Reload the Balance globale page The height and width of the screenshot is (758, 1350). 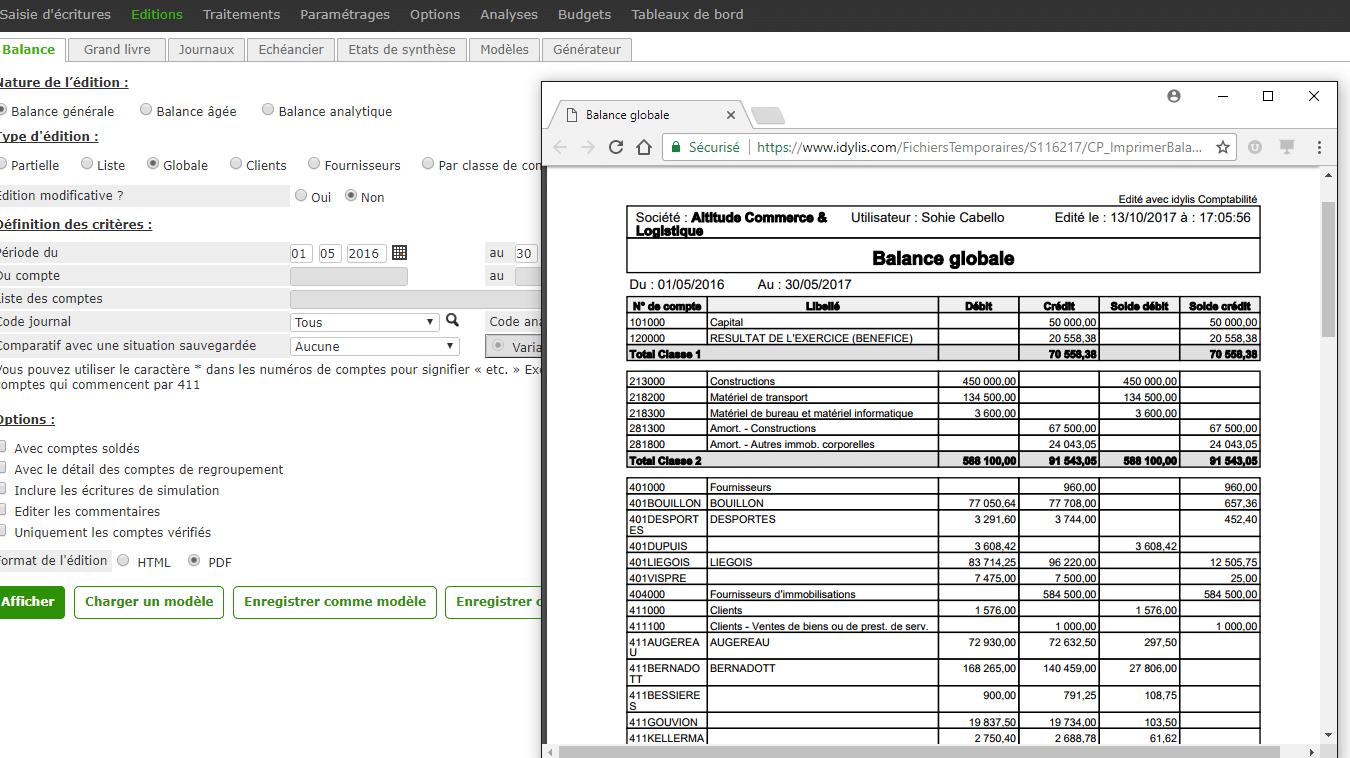click(615, 146)
